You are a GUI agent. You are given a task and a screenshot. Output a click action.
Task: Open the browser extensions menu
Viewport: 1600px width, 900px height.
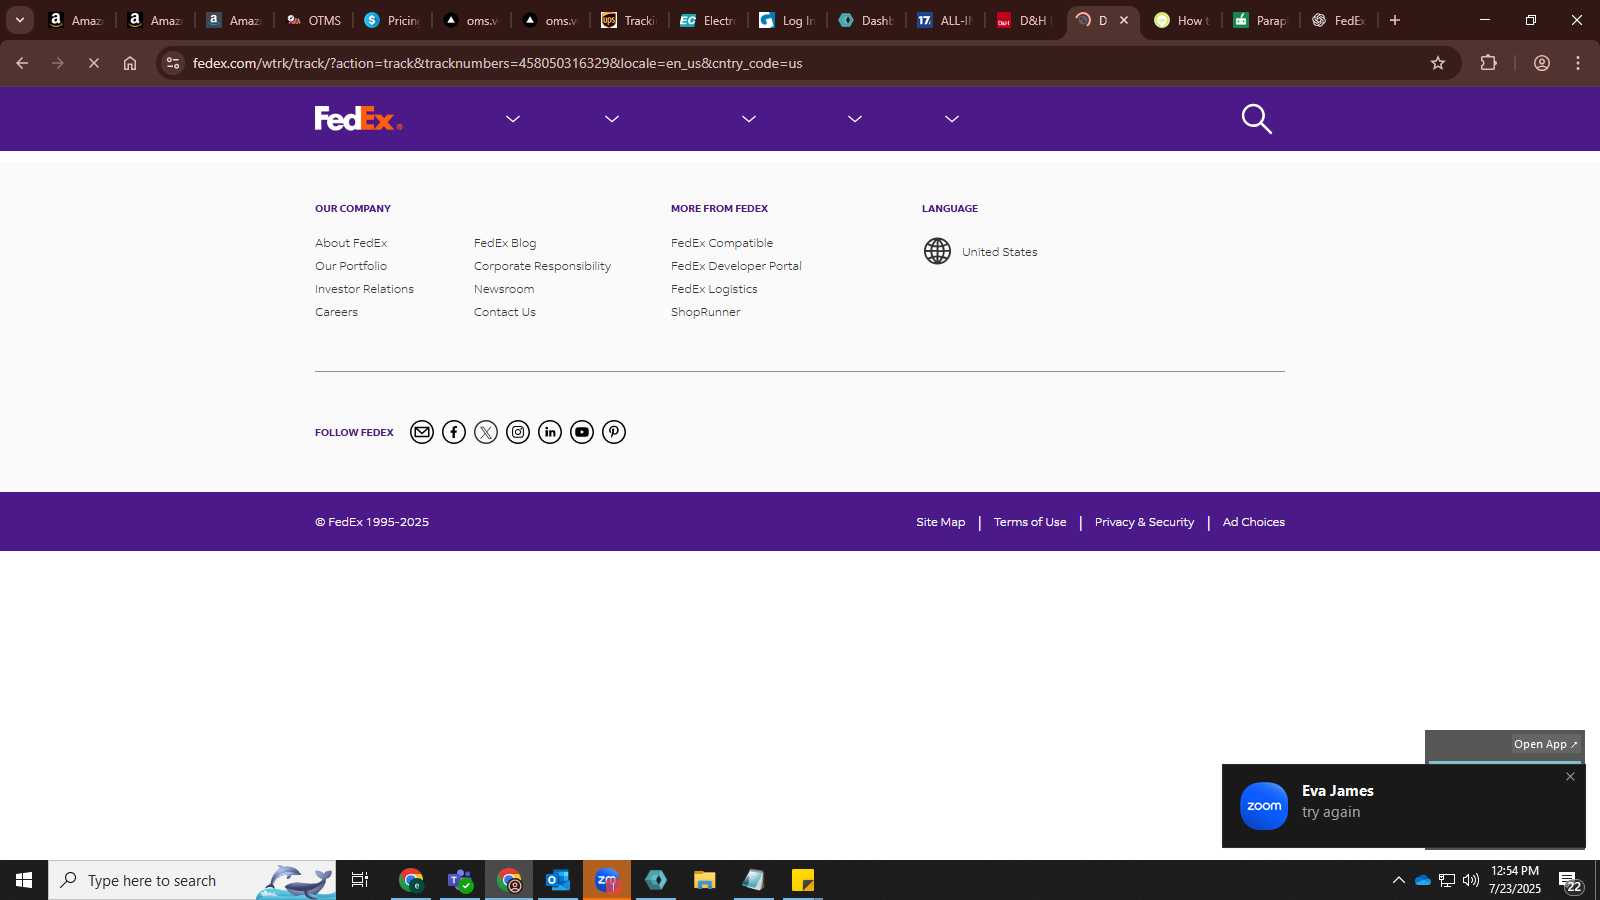tap(1488, 63)
